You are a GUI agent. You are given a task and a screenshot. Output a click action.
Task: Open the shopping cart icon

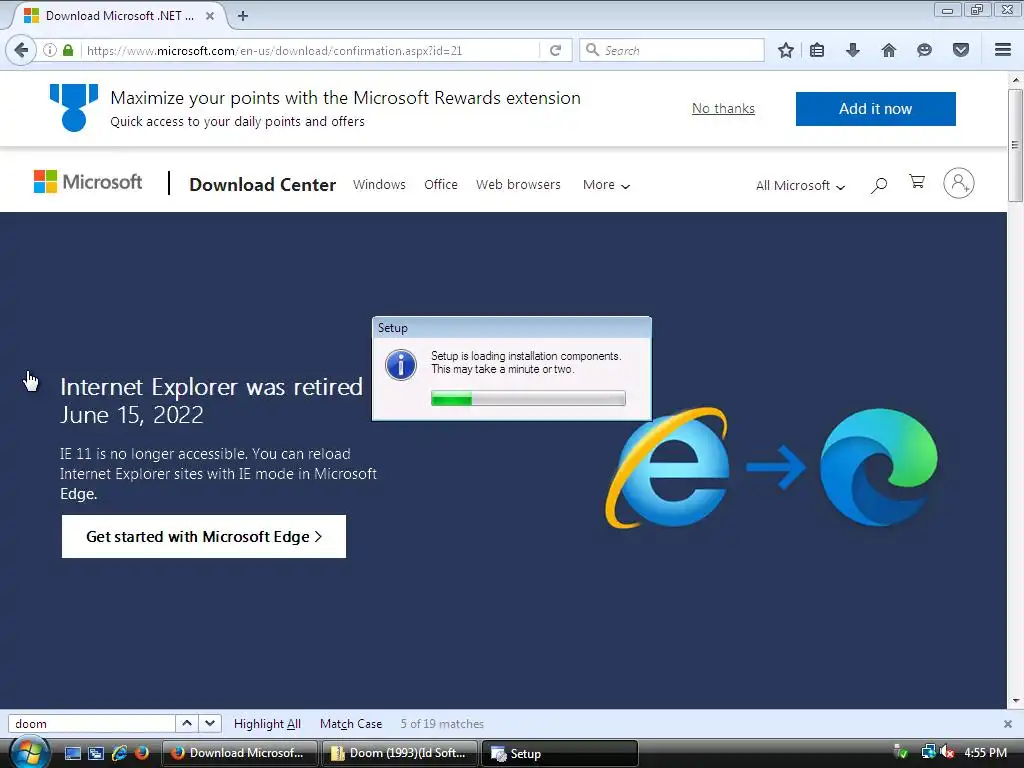917,182
